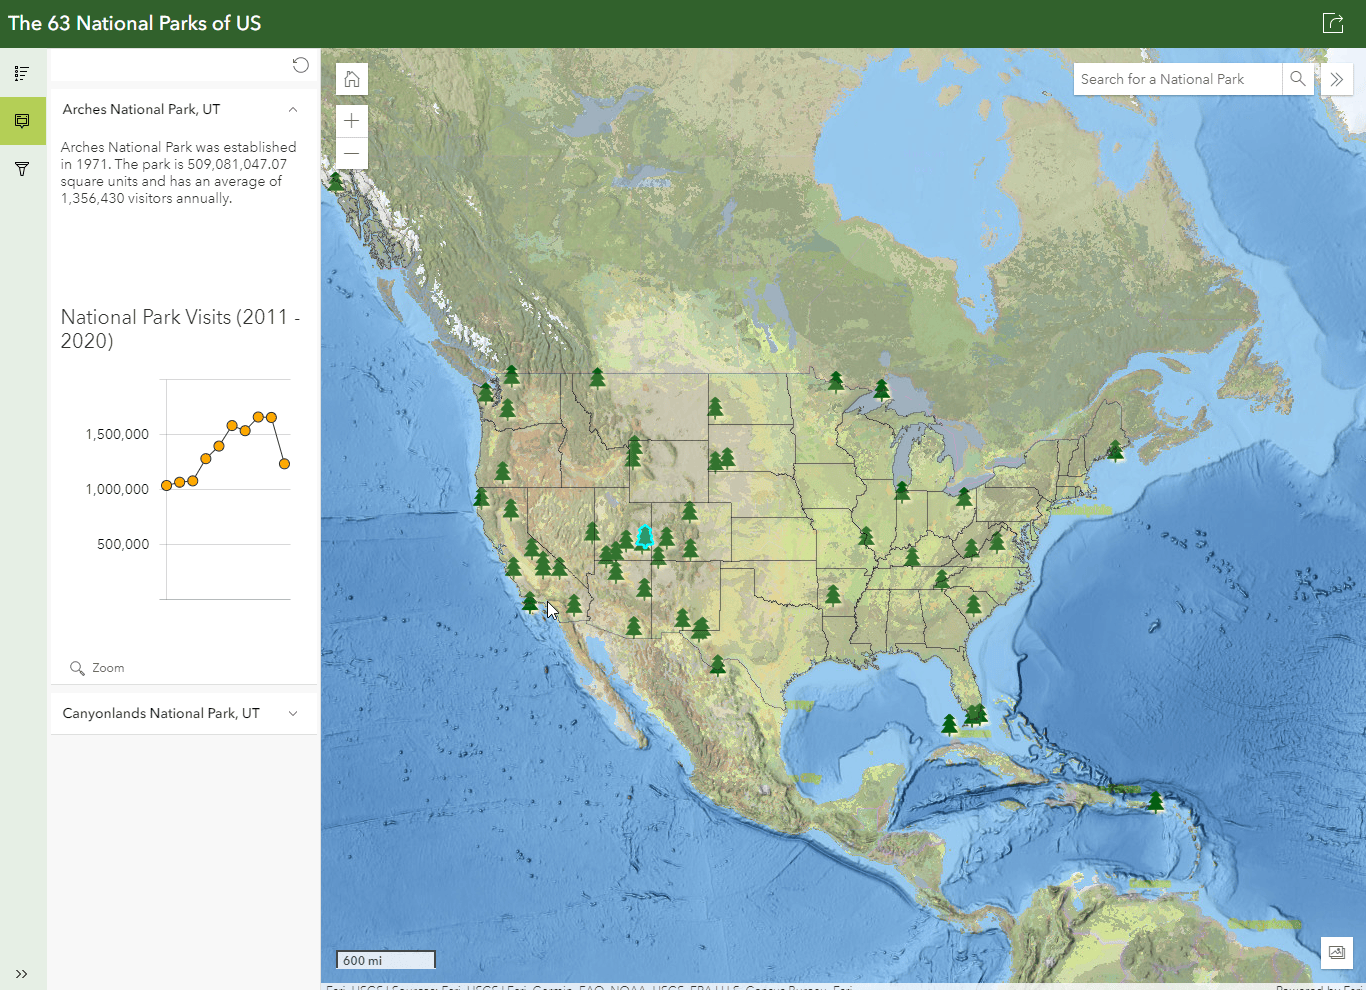The width and height of the screenshot is (1366, 990).
Task: Zoom out of the map with minus button
Action: pos(352,153)
